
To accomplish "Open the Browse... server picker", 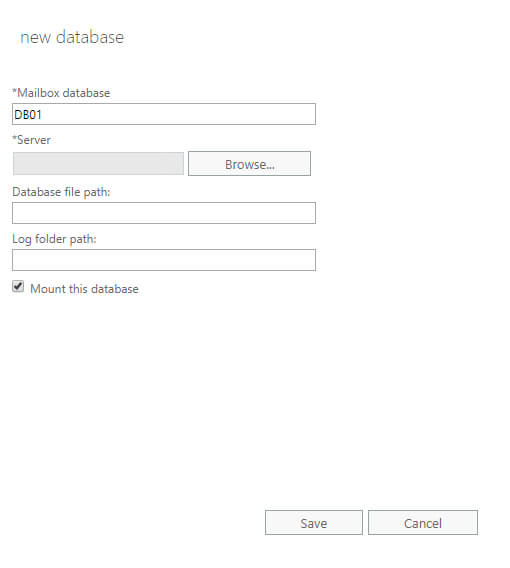I will (x=249, y=164).
